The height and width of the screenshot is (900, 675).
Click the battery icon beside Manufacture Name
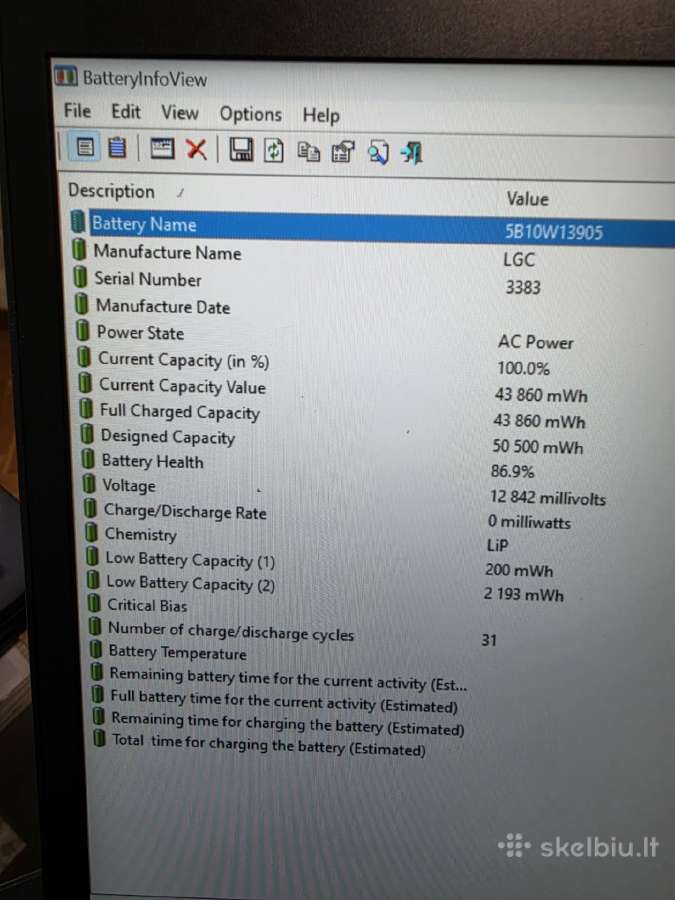pos(80,251)
